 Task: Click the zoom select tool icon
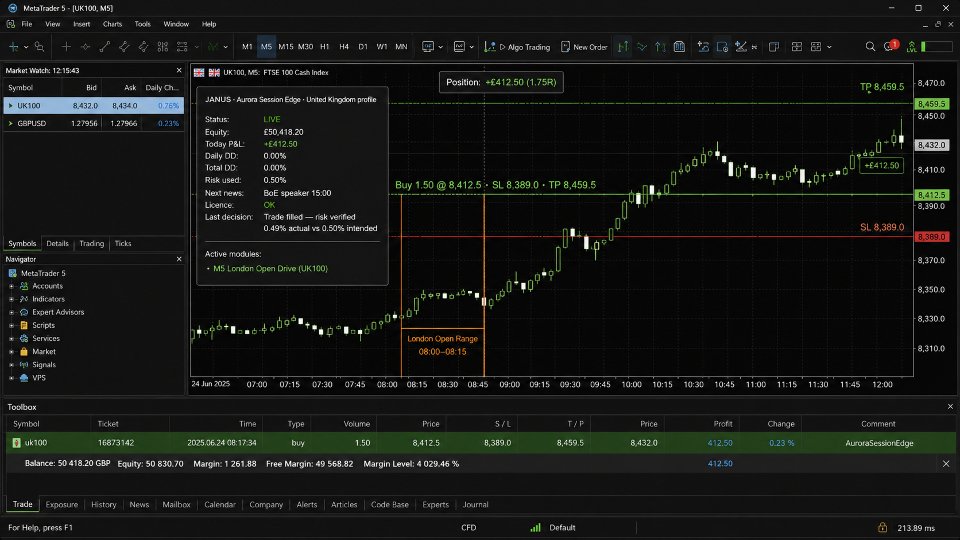click(39, 47)
